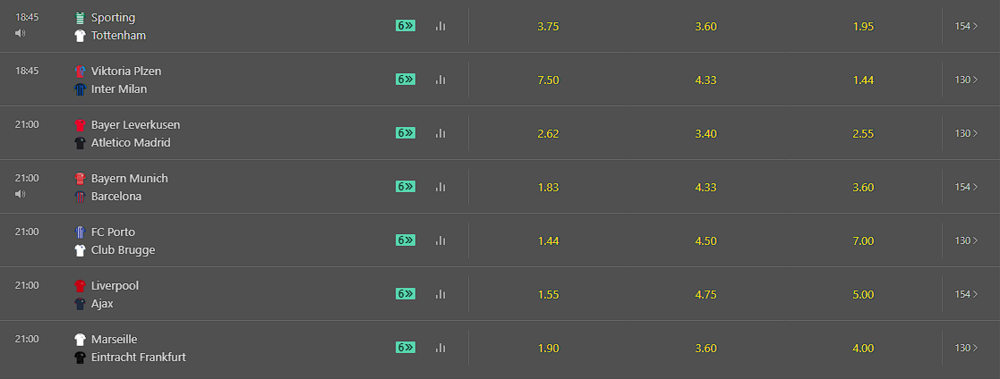Open stats chart for Sporting vs Tottenham

[x=440, y=26]
